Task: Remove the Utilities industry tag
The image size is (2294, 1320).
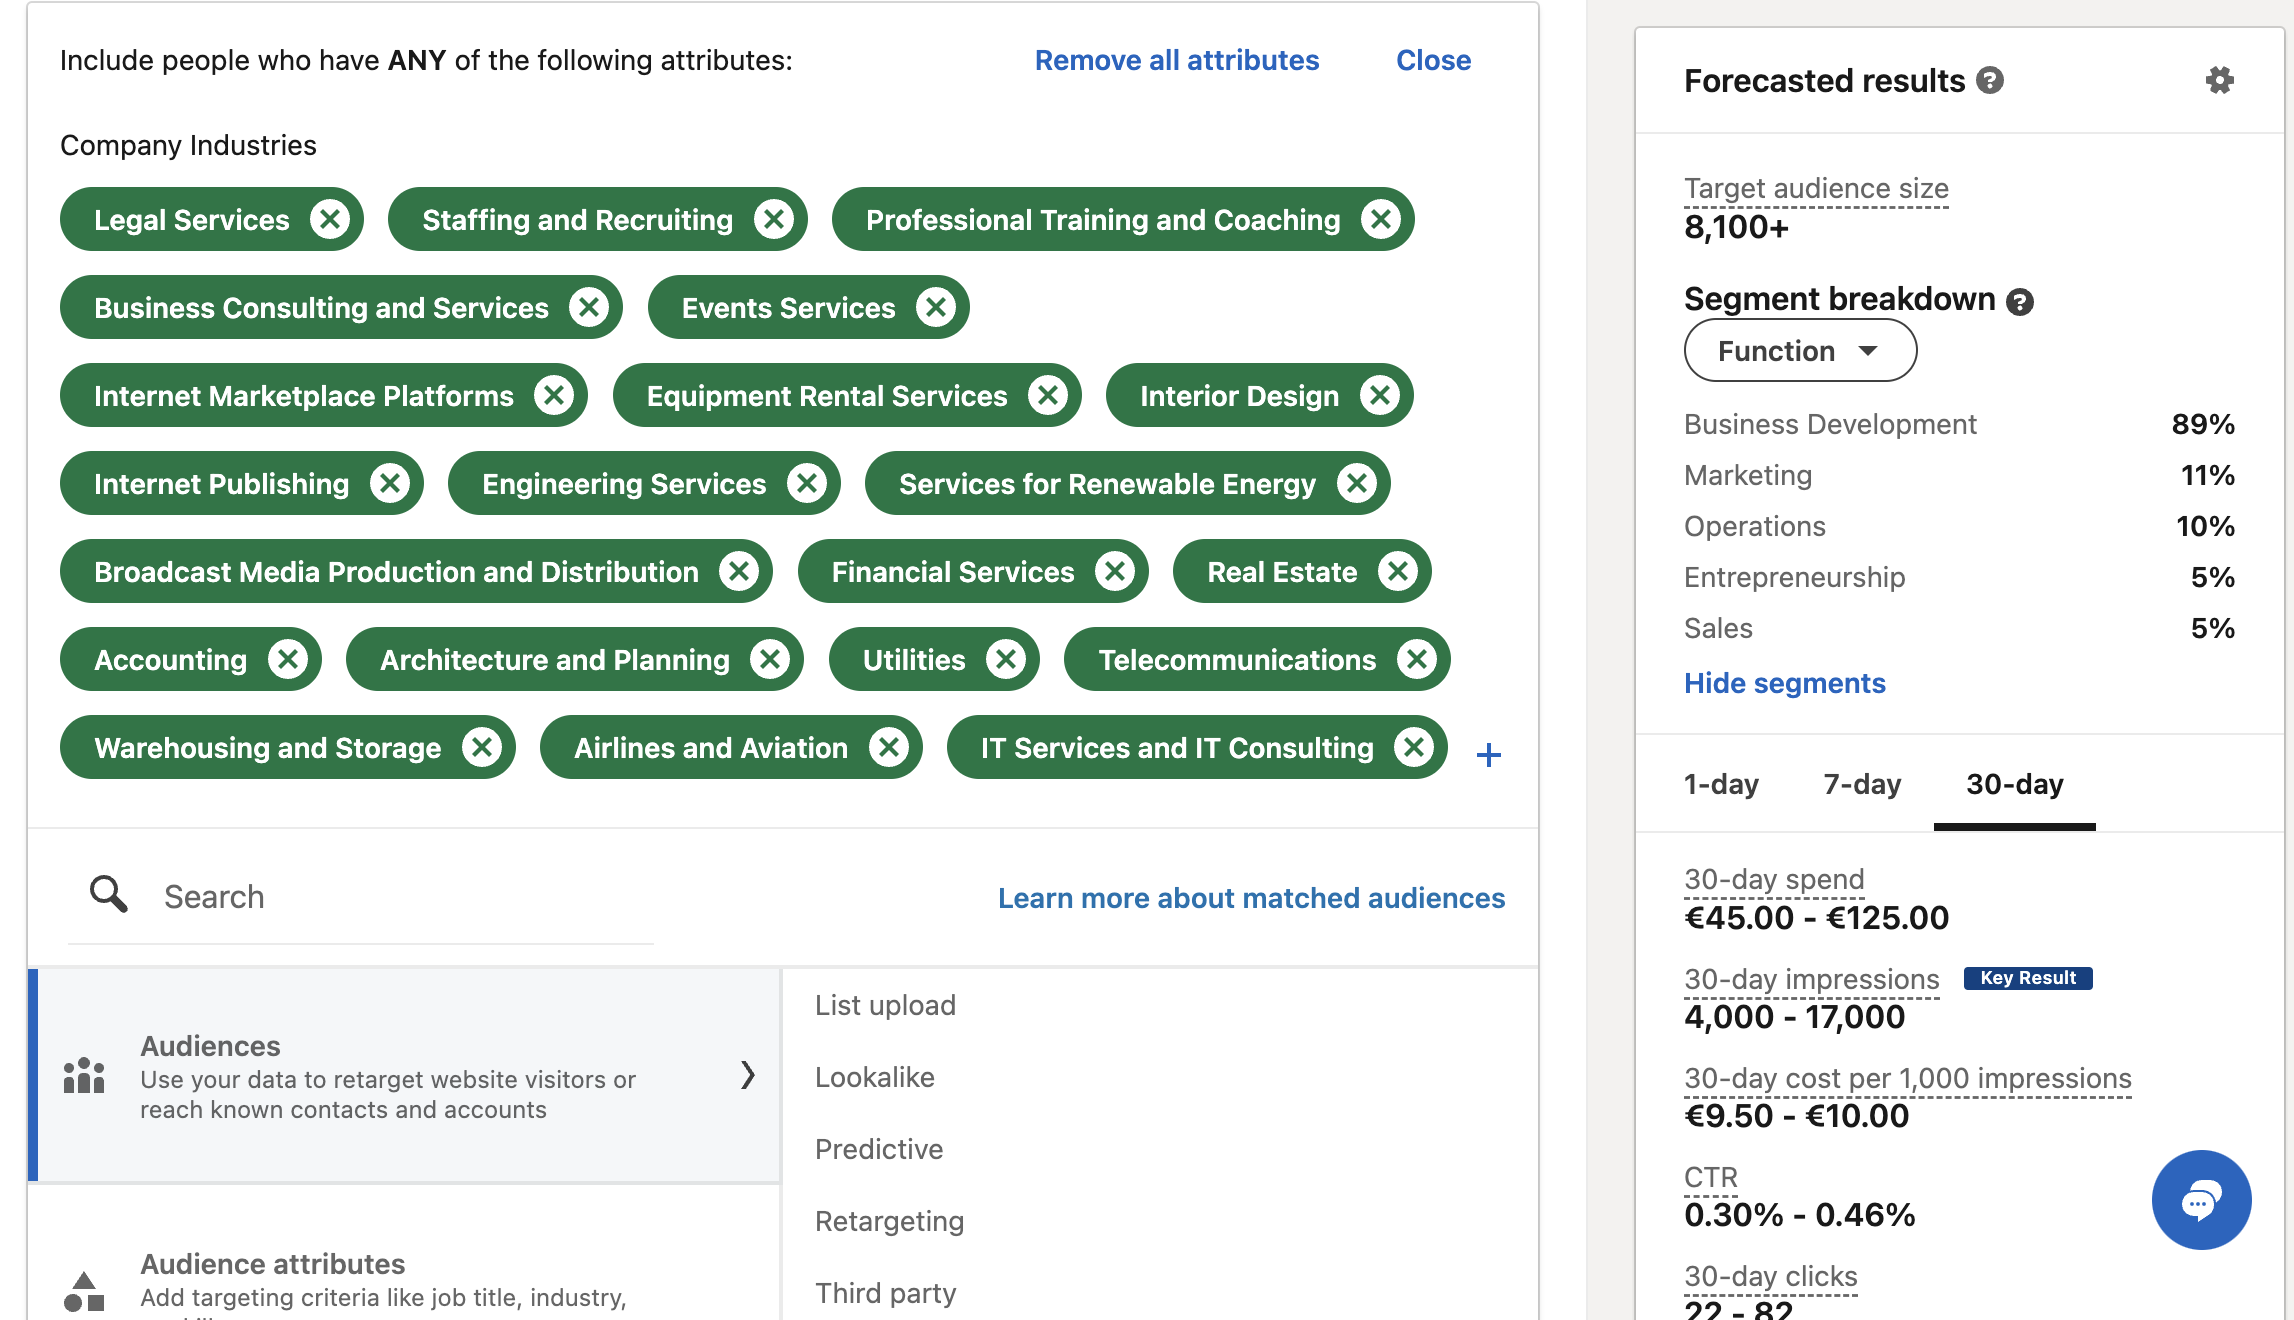Action: (x=1007, y=659)
